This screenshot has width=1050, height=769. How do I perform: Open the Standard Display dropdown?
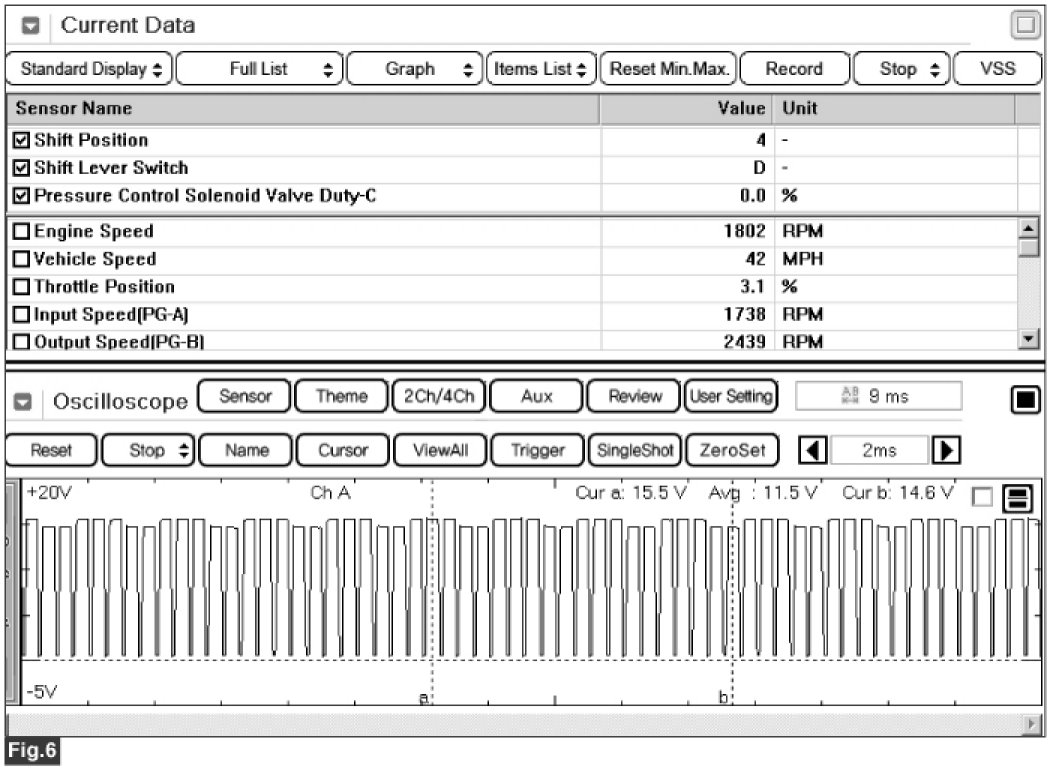89,69
